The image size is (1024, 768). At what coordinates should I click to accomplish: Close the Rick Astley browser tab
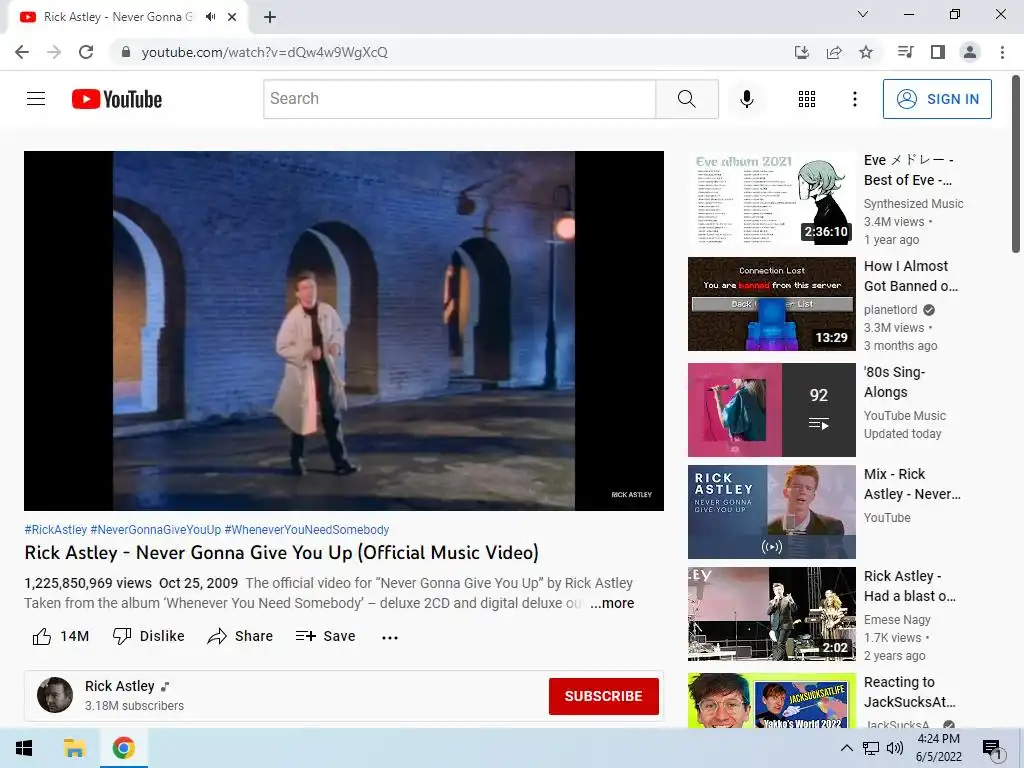[232, 17]
